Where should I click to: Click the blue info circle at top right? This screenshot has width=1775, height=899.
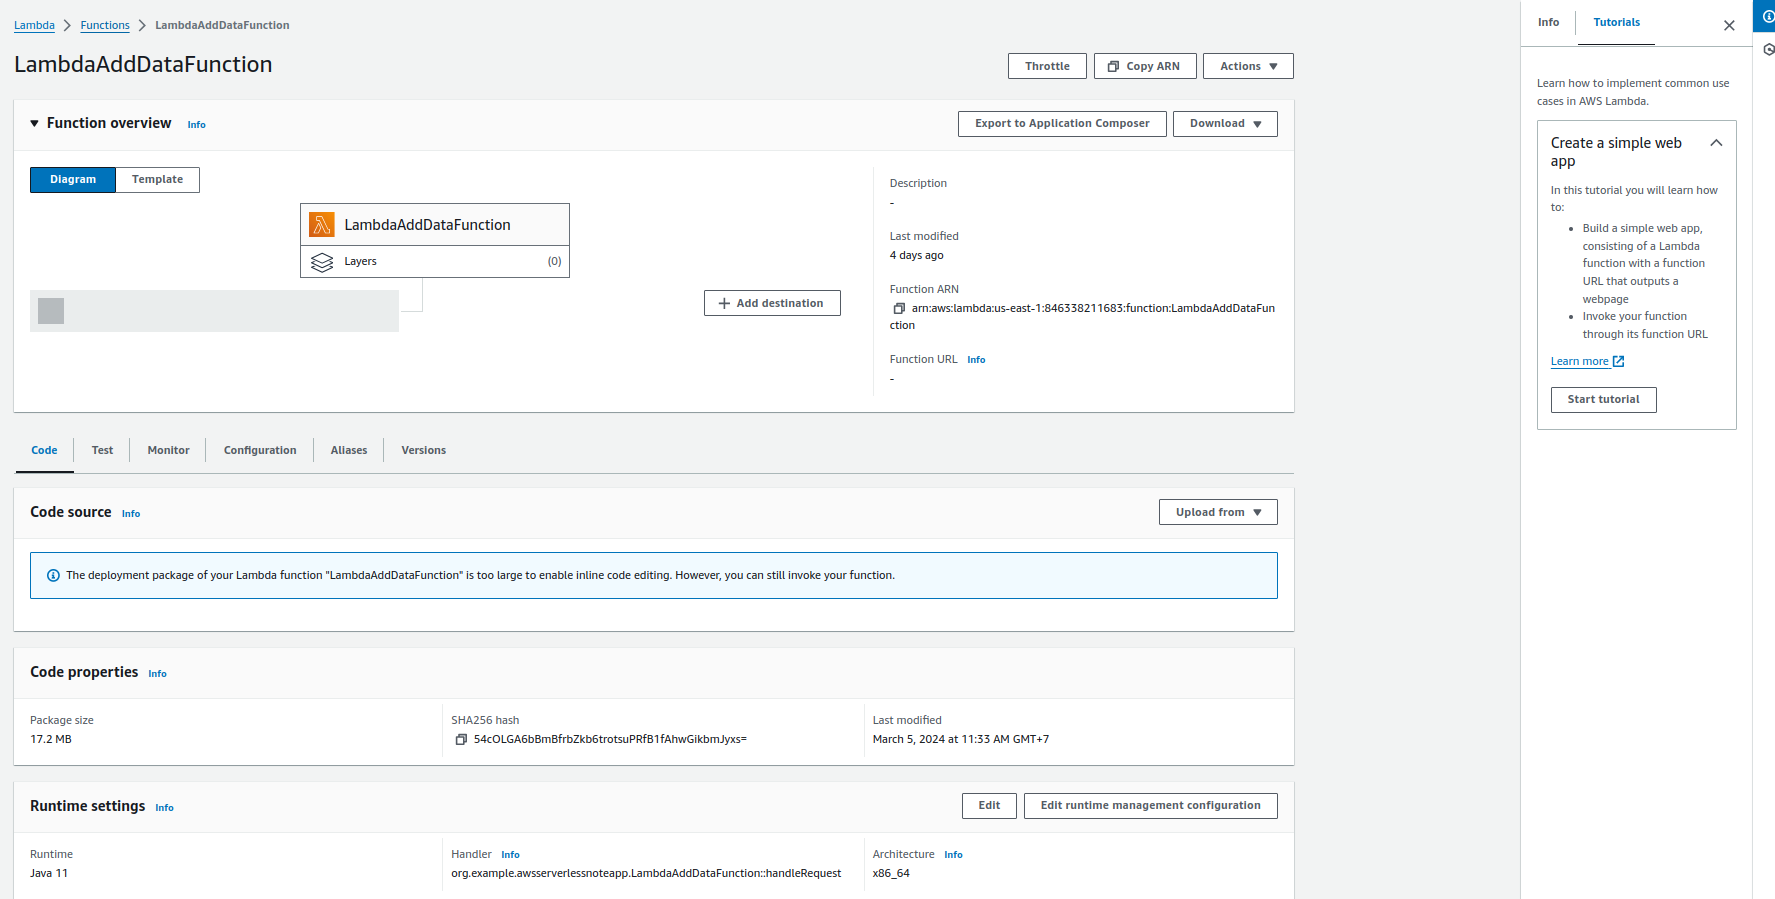tap(1767, 16)
